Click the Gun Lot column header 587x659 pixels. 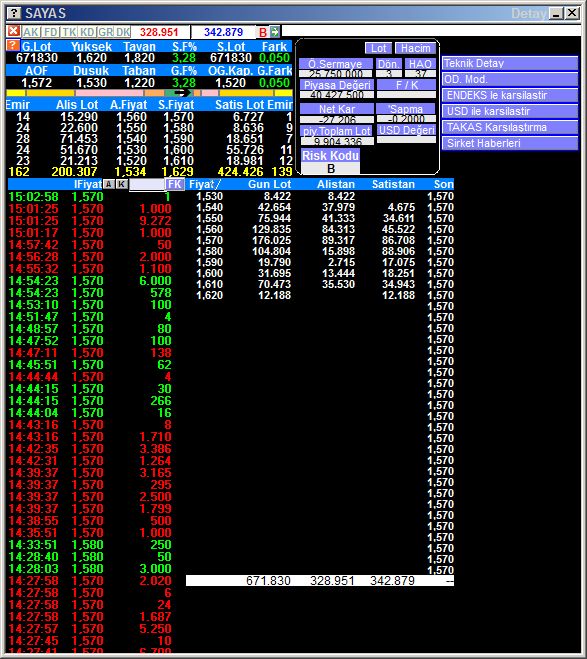(x=269, y=184)
